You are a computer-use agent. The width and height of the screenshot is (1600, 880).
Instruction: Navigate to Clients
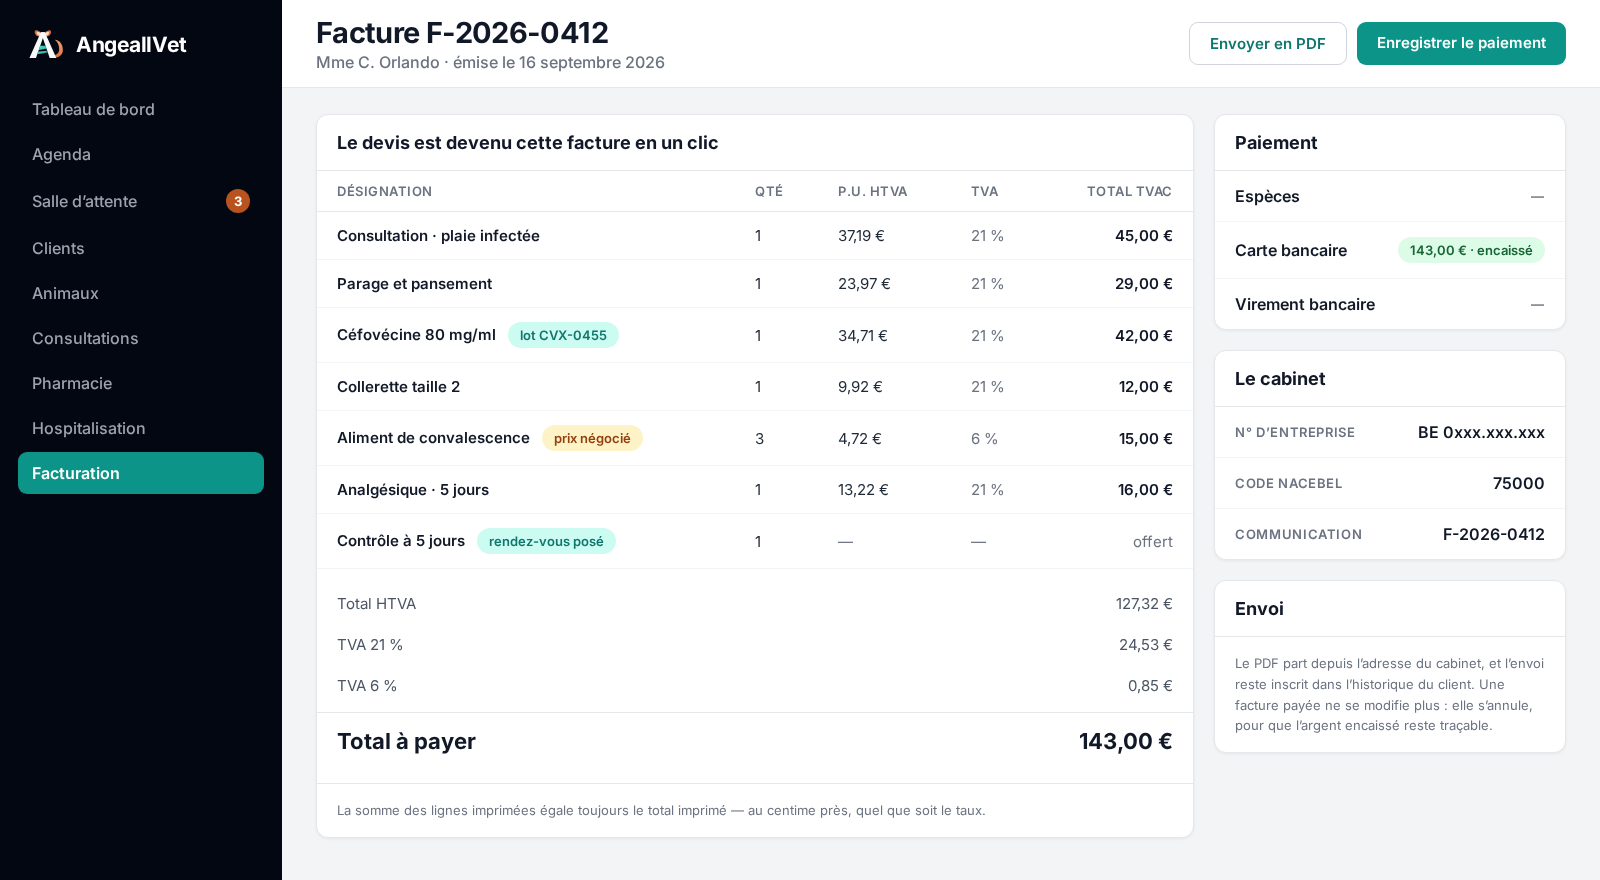pyautogui.click(x=141, y=248)
